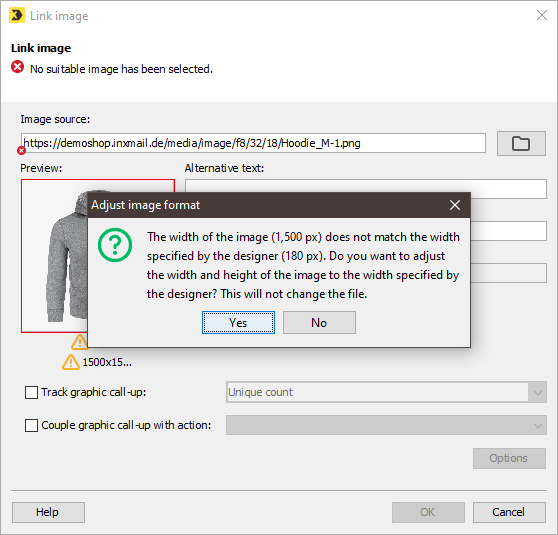Close the Link image window

[542, 15]
